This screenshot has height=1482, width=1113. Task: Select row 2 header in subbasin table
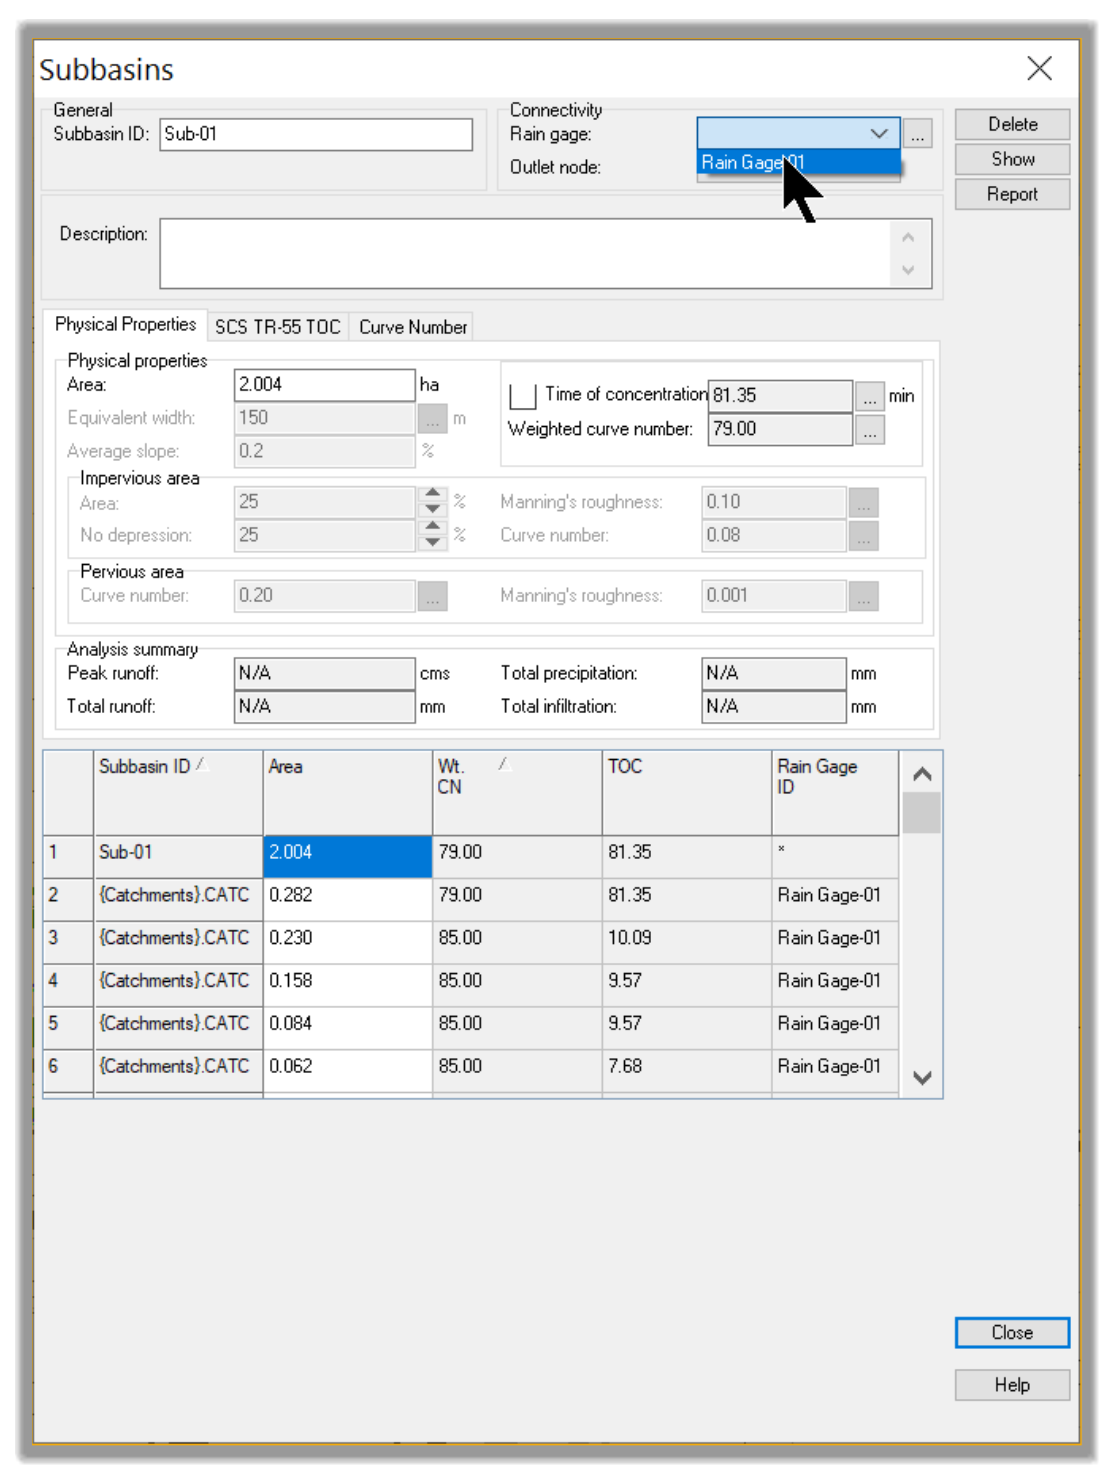pyautogui.click(x=68, y=900)
